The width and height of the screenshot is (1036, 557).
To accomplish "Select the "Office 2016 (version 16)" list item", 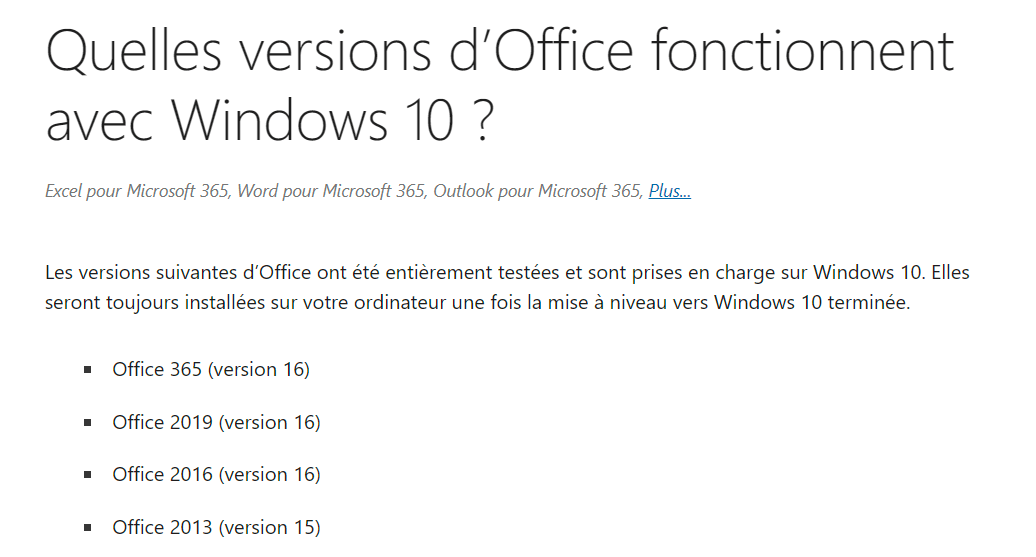I will pyautogui.click(x=216, y=474).
